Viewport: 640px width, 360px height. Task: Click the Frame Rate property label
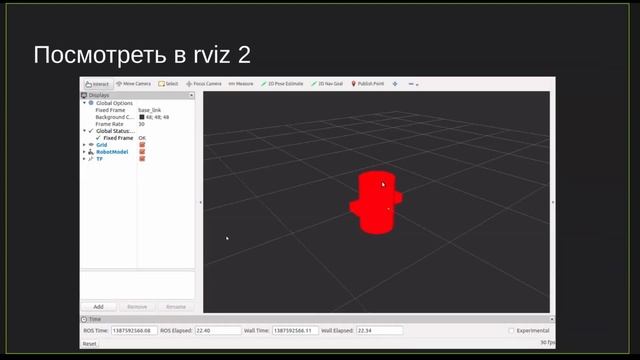[109, 124]
